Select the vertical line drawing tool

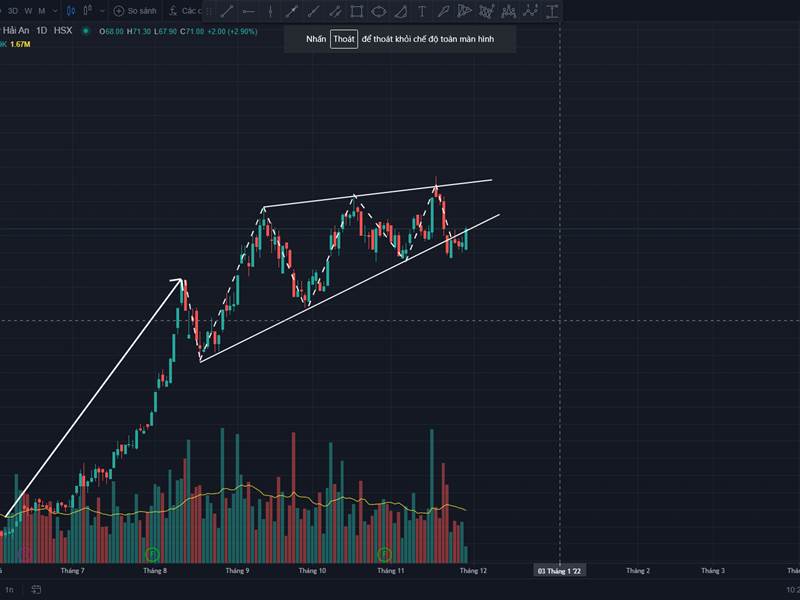click(270, 11)
